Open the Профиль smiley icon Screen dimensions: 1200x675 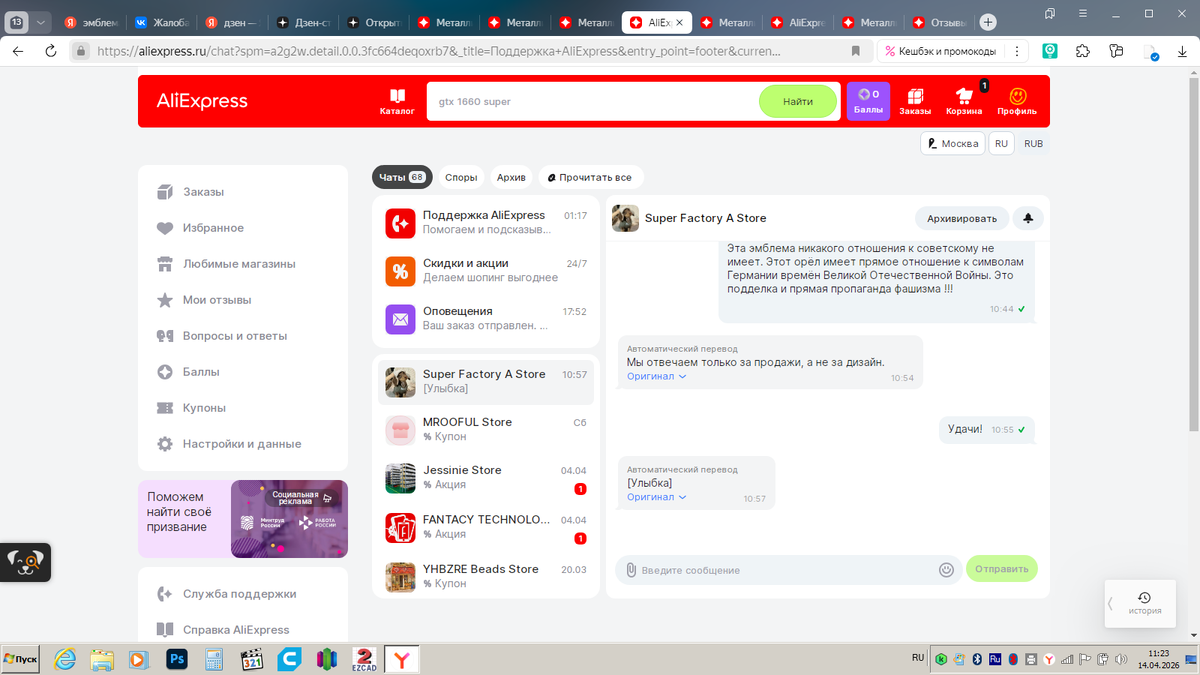[x=1017, y=101]
